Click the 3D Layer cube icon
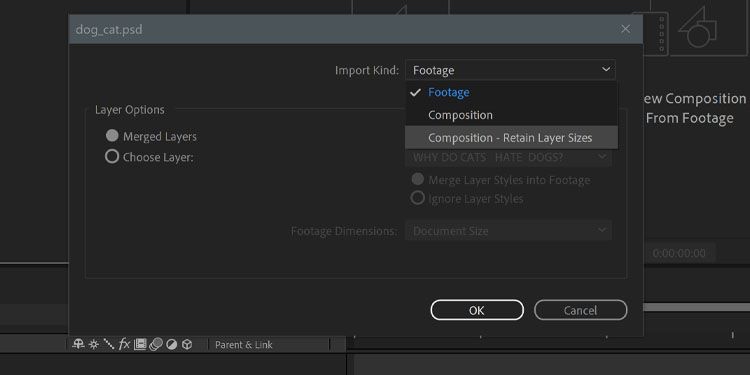Screen dimensions: 750x375 pyautogui.click(x=187, y=344)
